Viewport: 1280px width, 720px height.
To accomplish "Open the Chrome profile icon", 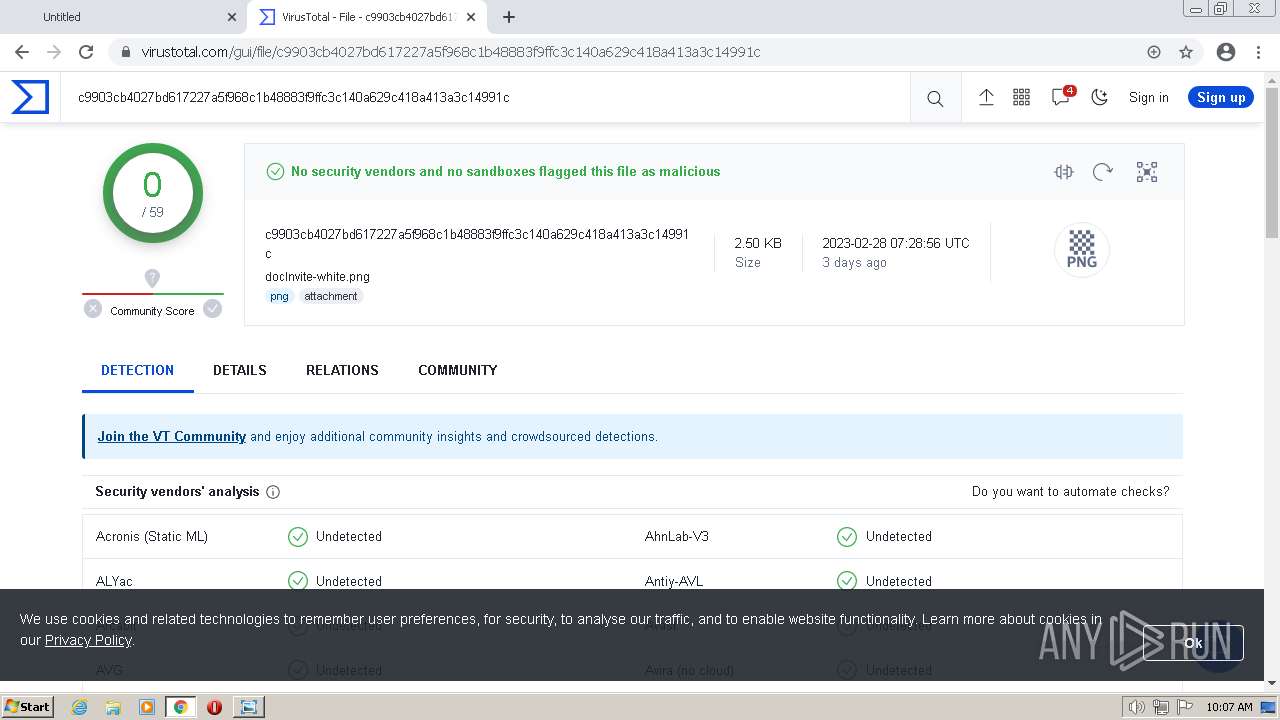I will click(x=1226, y=52).
